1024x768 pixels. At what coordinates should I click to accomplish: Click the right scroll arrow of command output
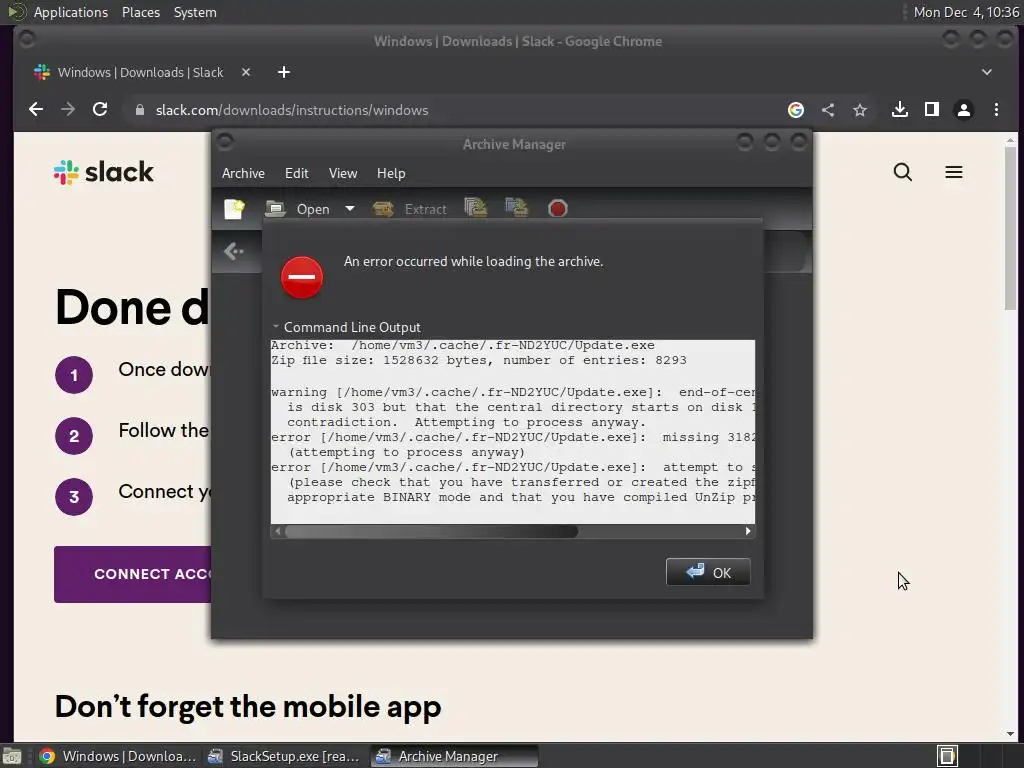coord(748,531)
